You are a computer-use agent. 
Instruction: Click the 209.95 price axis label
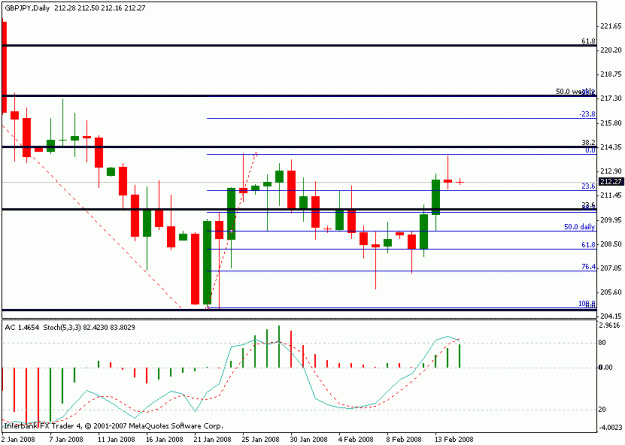click(610, 220)
